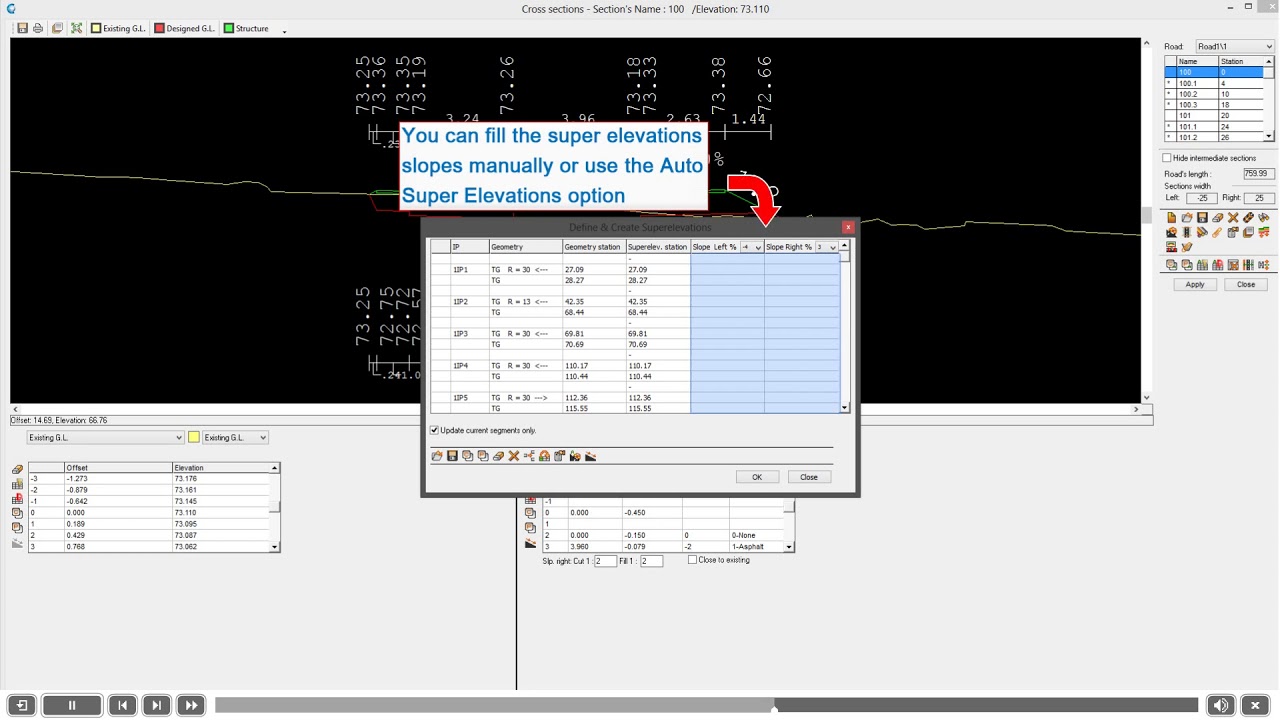Click OK in the Superelevations dialog
The width and height of the screenshot is (1280, 720).
point(757,477)
